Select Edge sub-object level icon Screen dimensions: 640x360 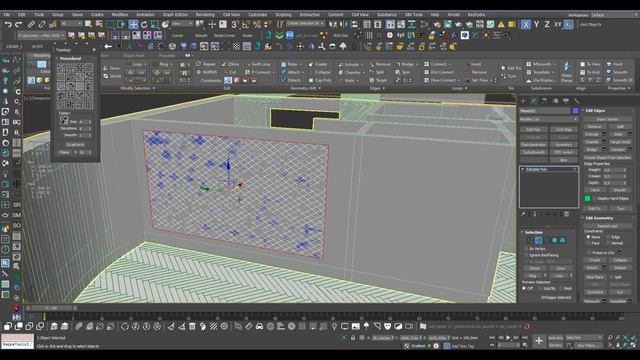tap(539, 240)
